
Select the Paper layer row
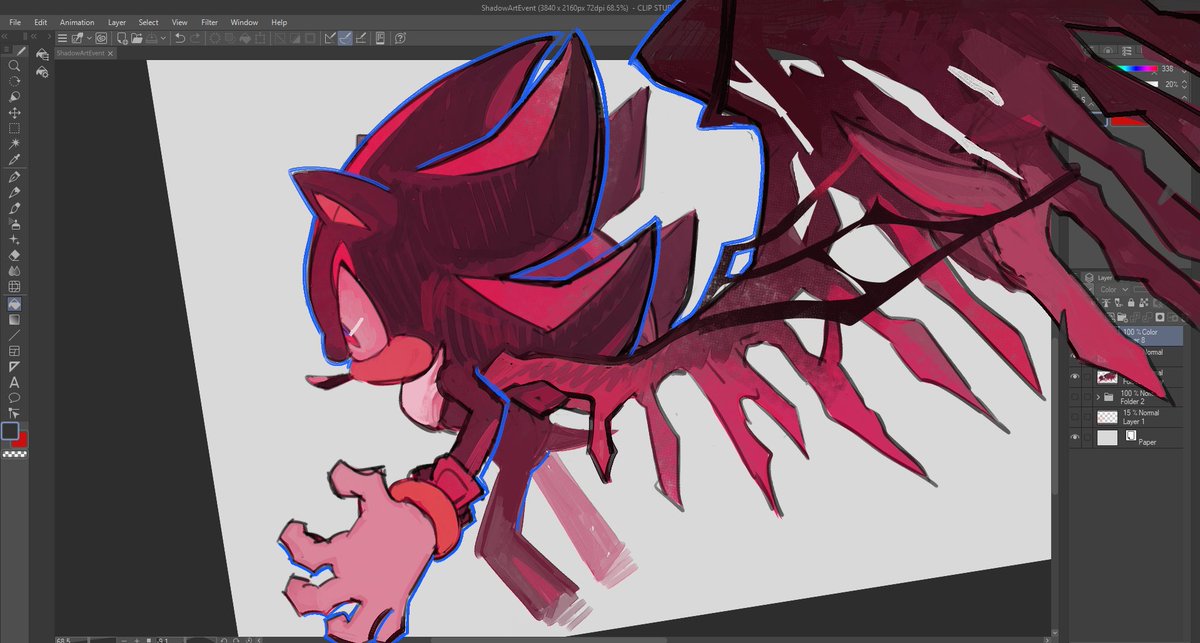[x=1126, y=437]
